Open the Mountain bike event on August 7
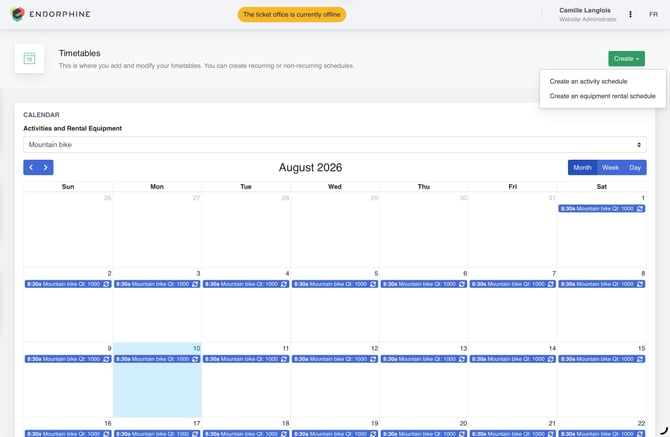The width and height of the screenshot is (670, 437). tap(512, 284)
